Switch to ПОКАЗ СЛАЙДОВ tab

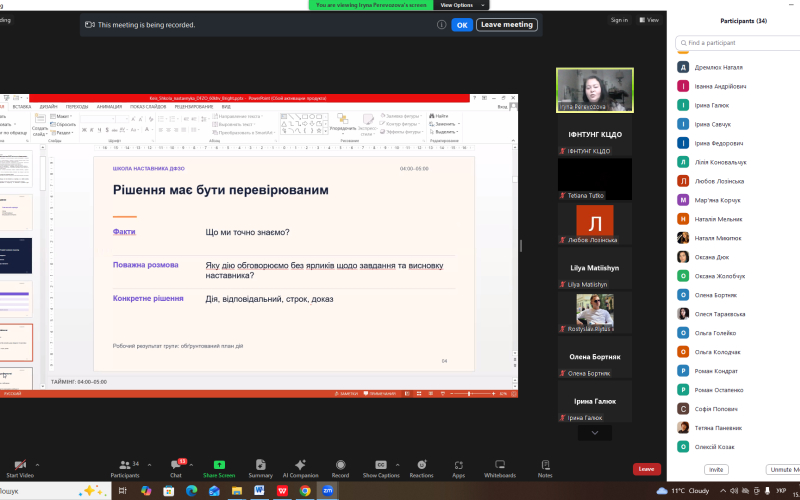pyautogui.click(x=148, y=107)
